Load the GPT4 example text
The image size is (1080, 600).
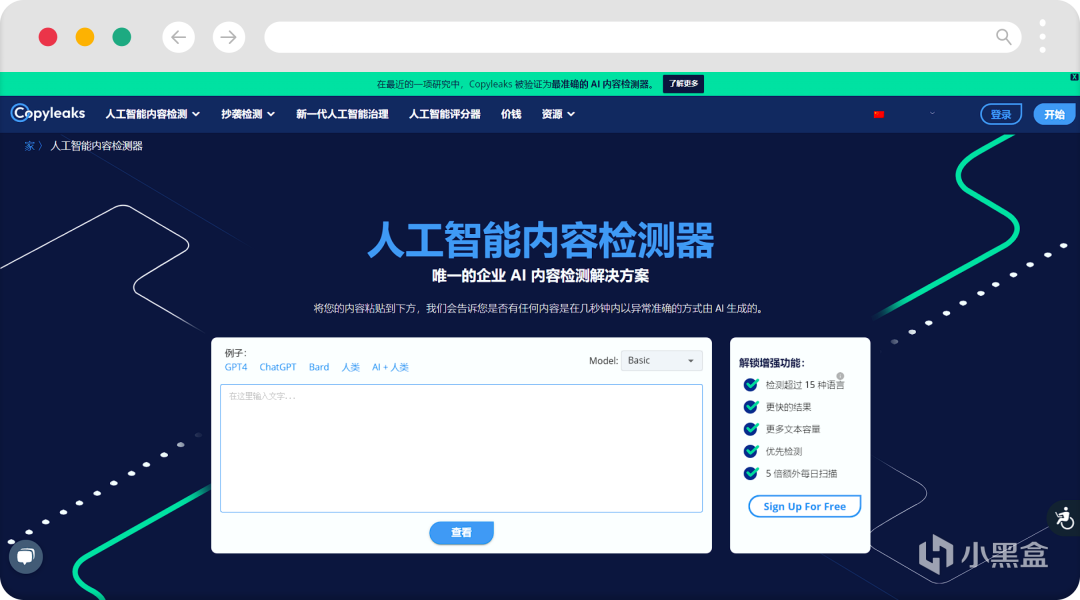coord(236,367)
